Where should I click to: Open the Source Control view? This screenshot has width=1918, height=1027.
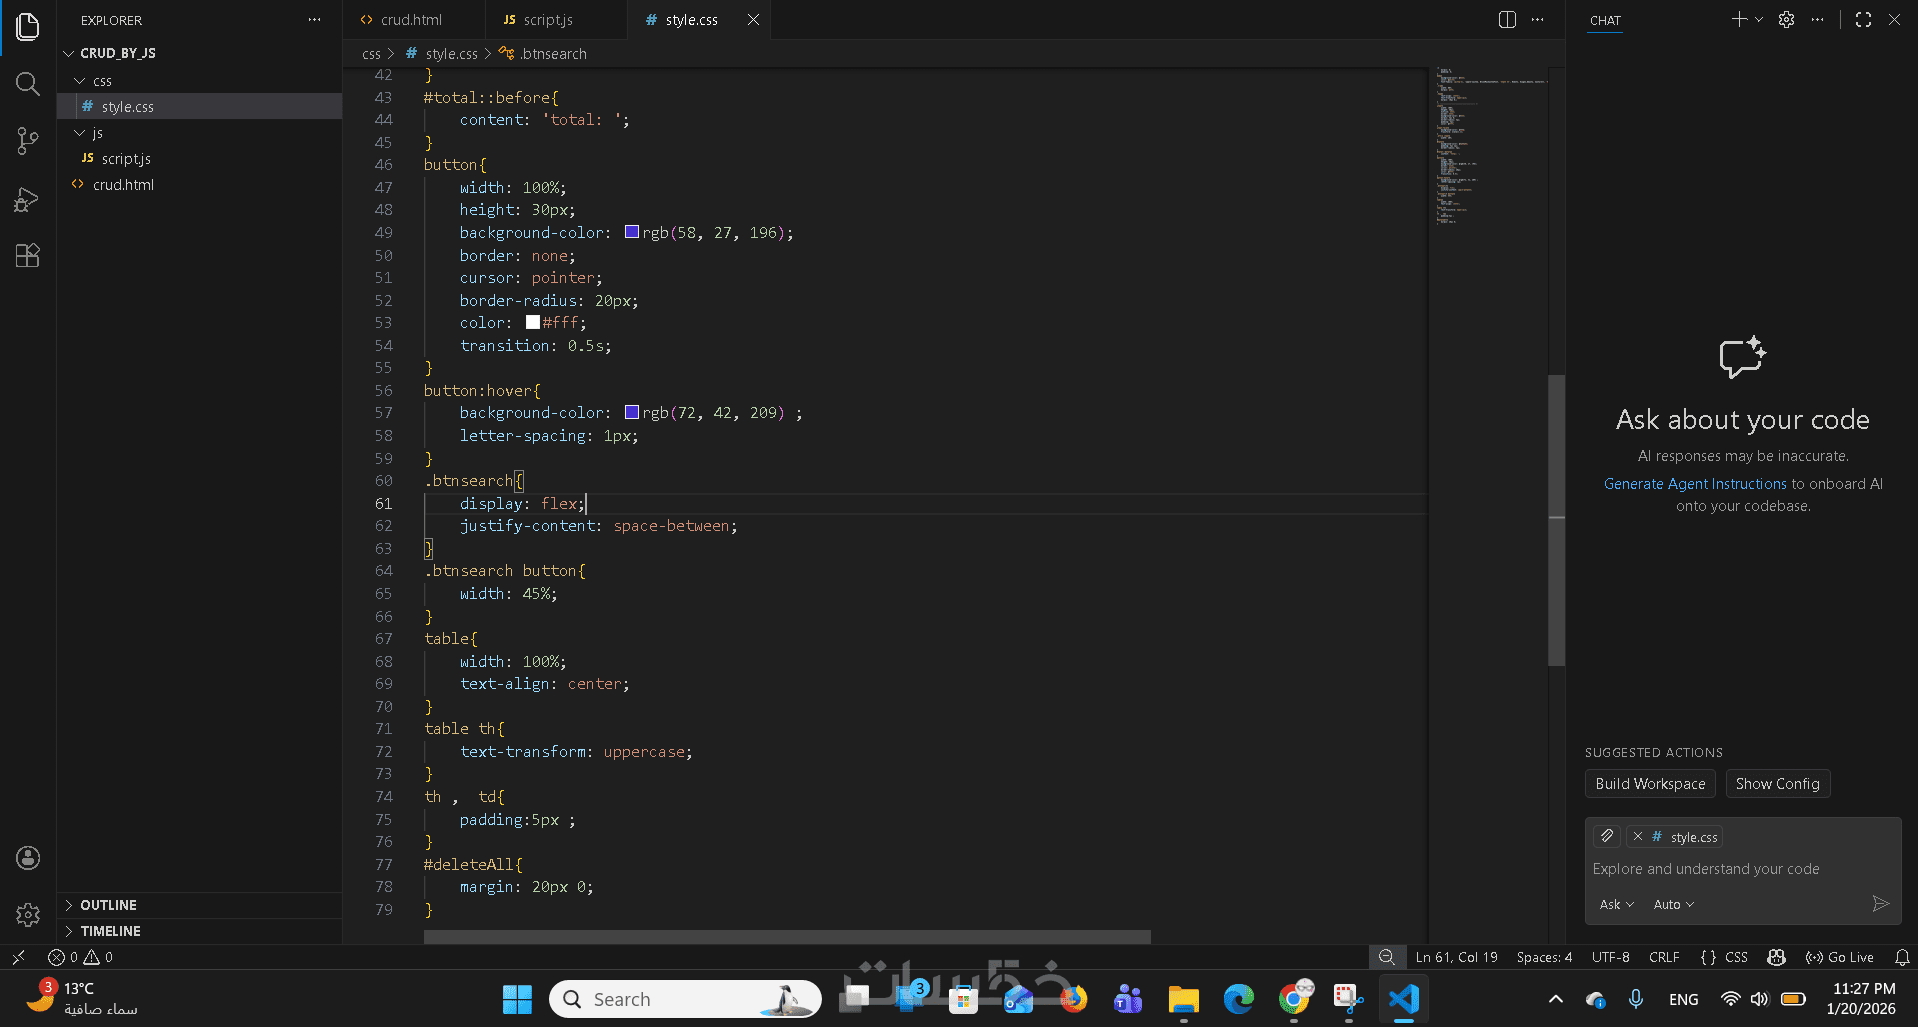[28, 141]
